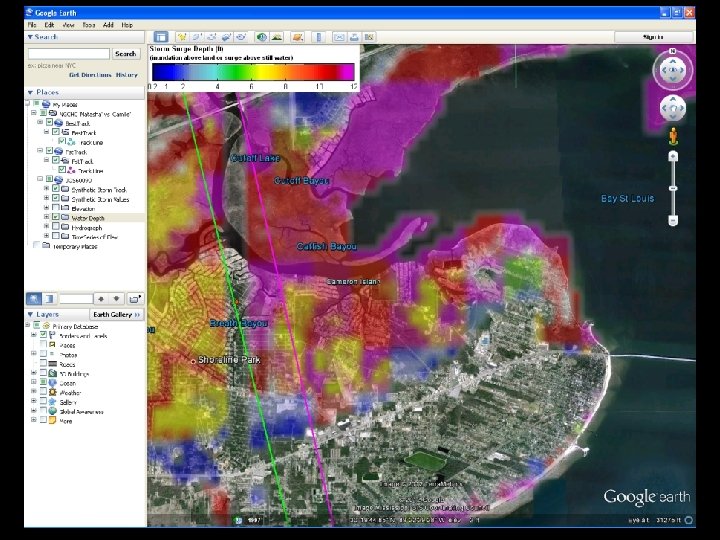Click the Get Directions link
The width and height of the screenshot is (720, 540).
90,75
